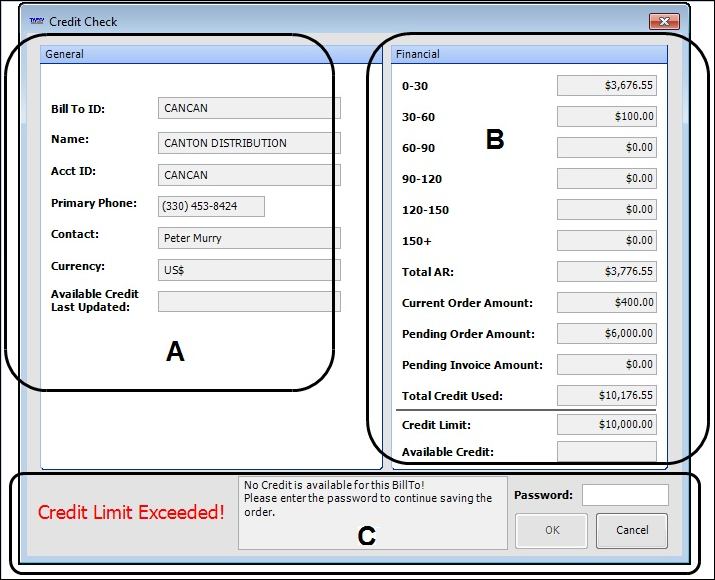Click the 'Primary Phone:' label
The height and width of the screenshot is (580, 715).
tap(94, 203)
